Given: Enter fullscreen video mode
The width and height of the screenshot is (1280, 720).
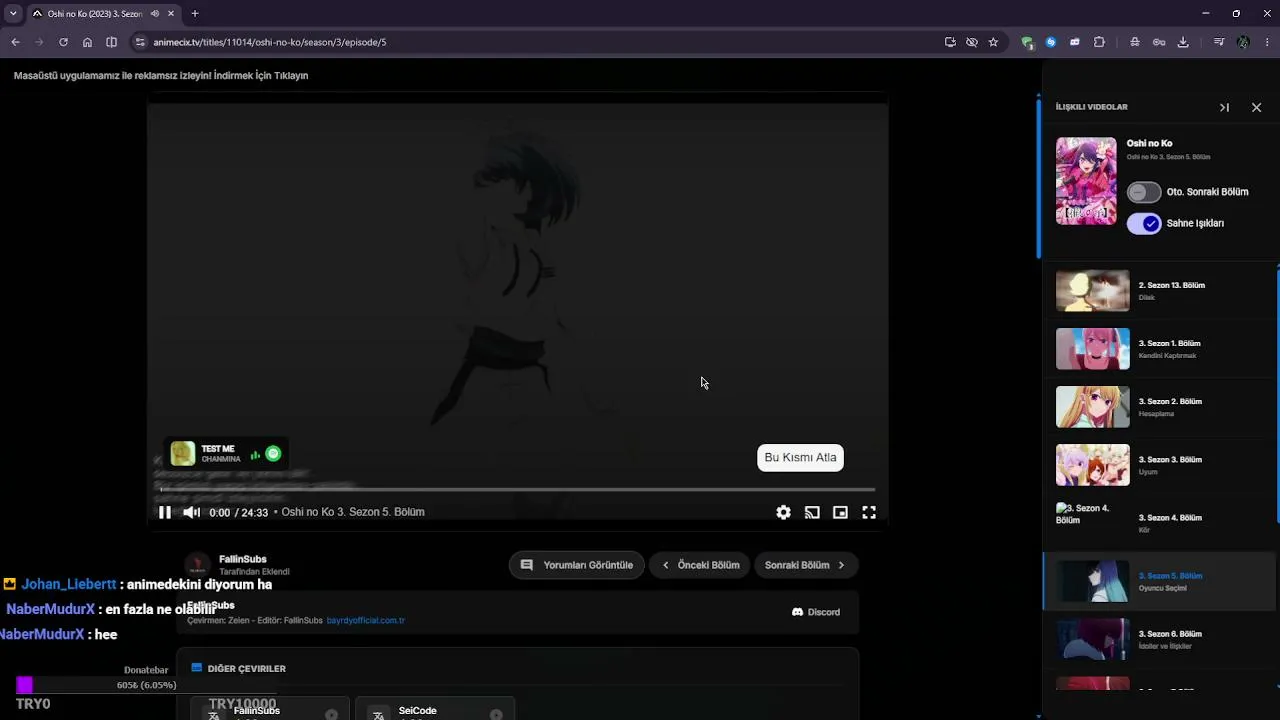Looking at the screenshot, I should click(869, 512).
